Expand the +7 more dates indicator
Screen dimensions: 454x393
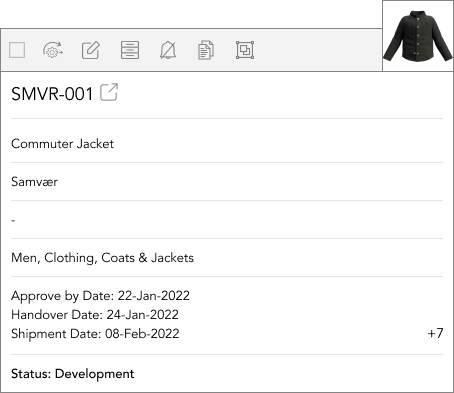coord(435,333)
